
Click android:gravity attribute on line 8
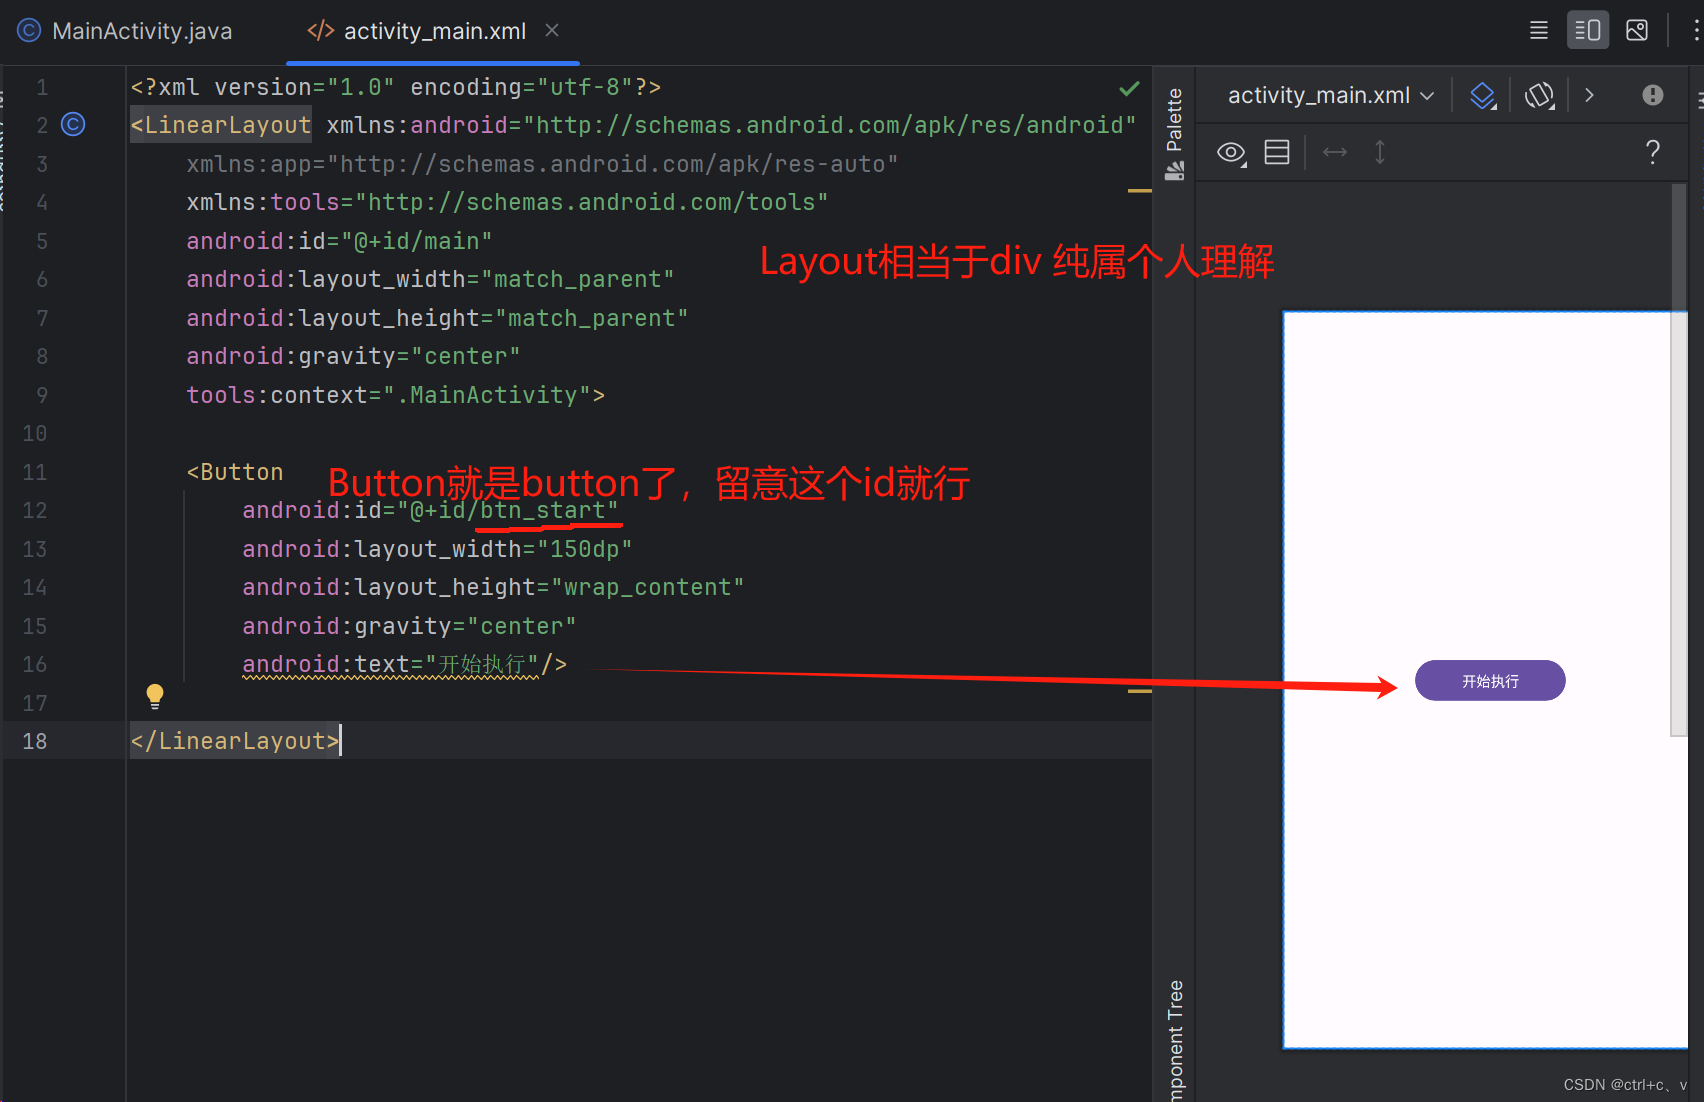[353, 356]
